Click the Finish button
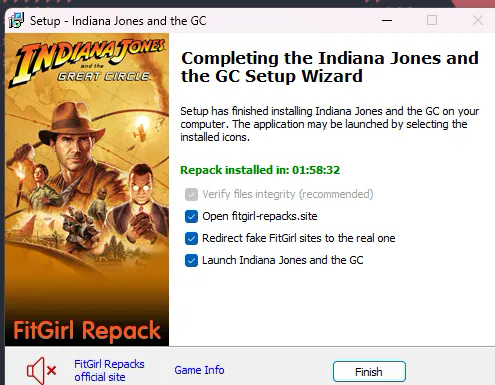The image size is (495, 385). point(369,371)
